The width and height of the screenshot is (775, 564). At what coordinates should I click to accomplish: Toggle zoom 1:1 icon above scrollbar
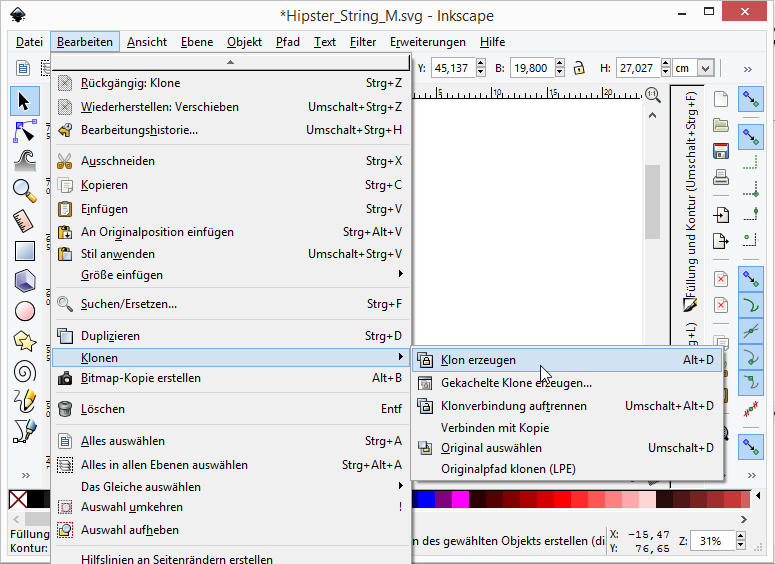click(x=652, y=94)
